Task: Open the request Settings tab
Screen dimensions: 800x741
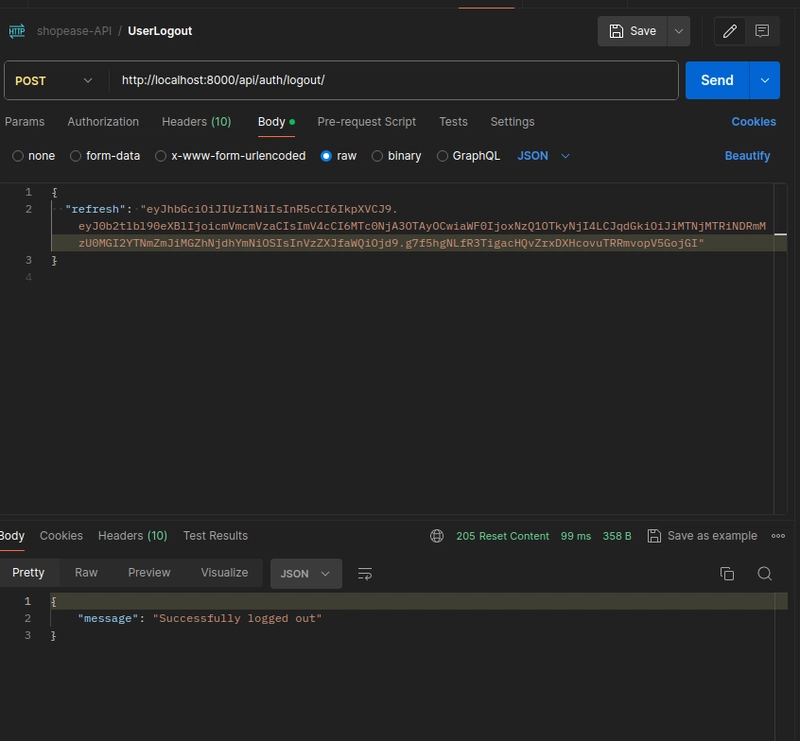Action: pos(512,122)
